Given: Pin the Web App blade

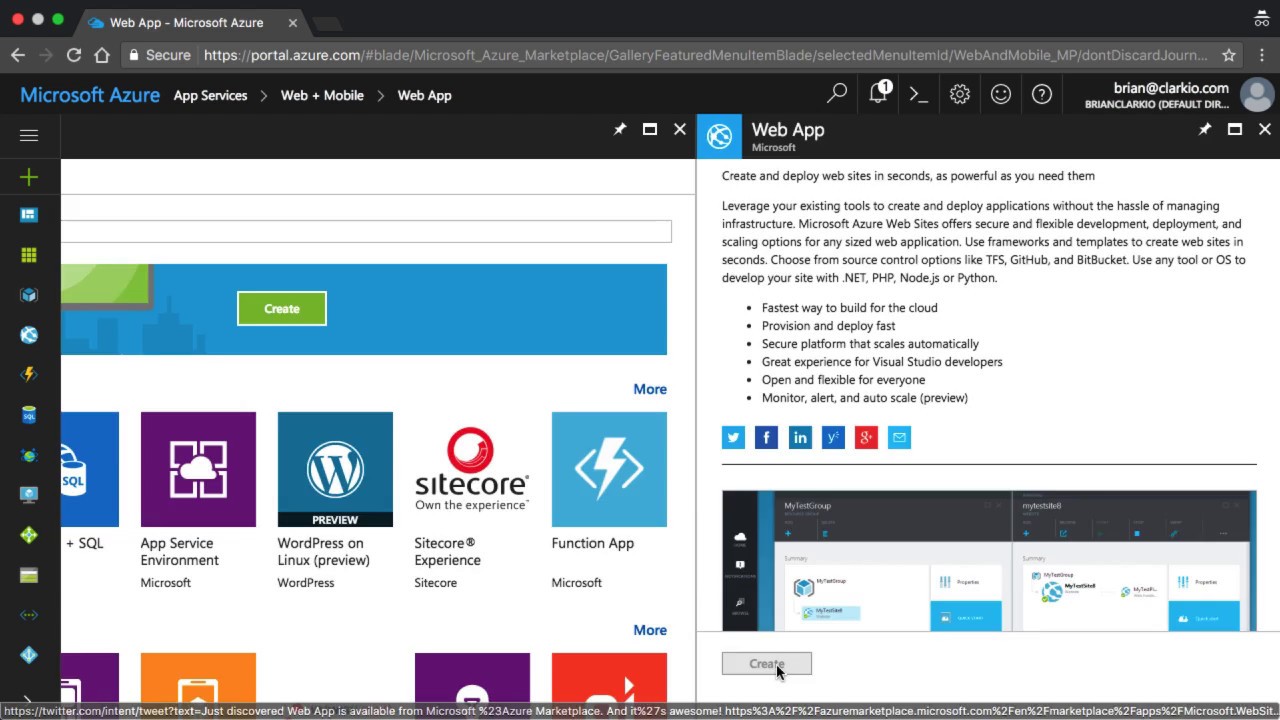Looking at the screenshot, I should click(x=1205, y=129).
